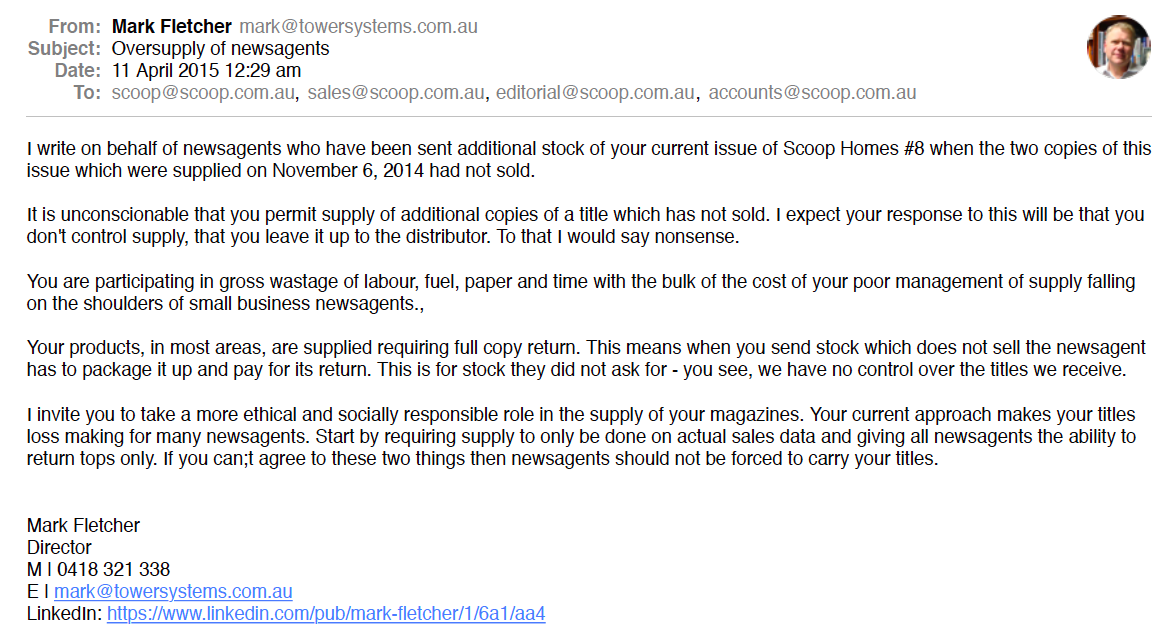Screen dimensions: 1174x636
Task: Click sender address next to the From name
Action: [x=359, y=26]
